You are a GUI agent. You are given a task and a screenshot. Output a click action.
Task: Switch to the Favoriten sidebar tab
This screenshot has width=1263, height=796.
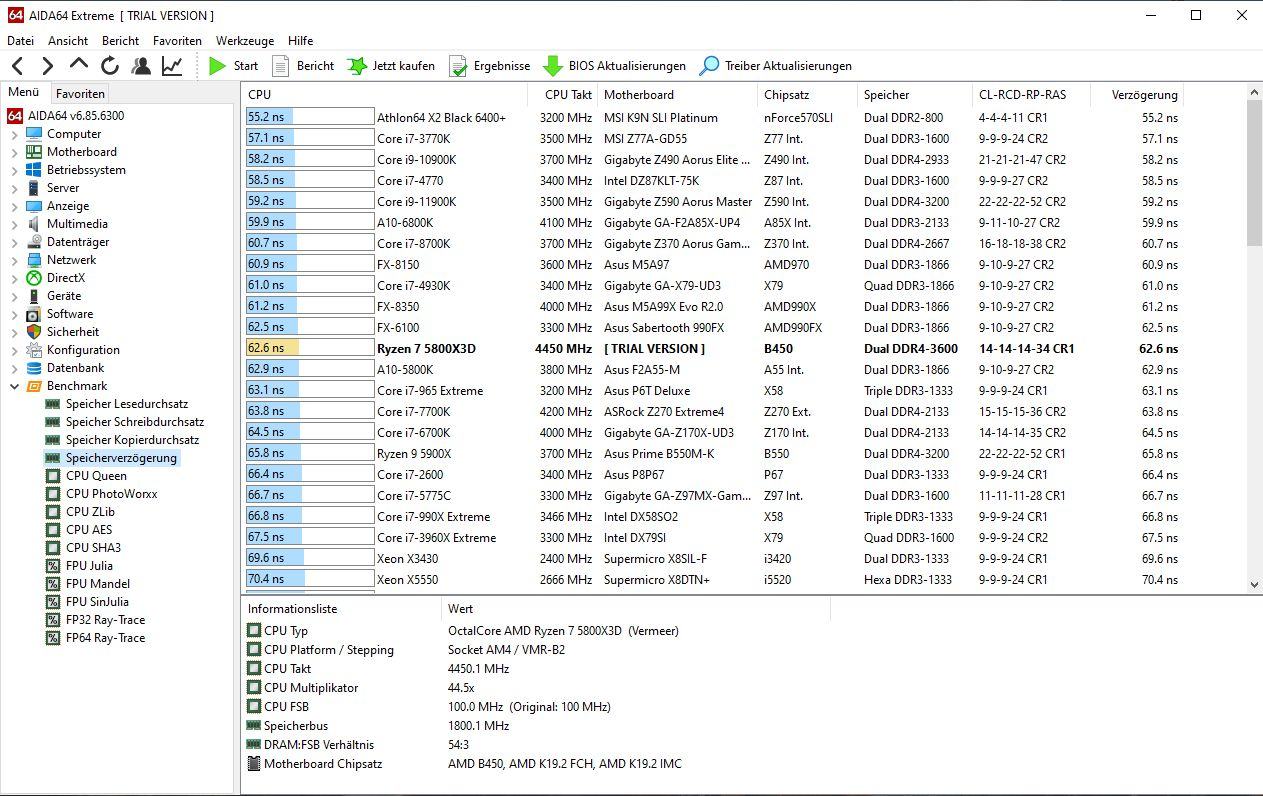80,94
